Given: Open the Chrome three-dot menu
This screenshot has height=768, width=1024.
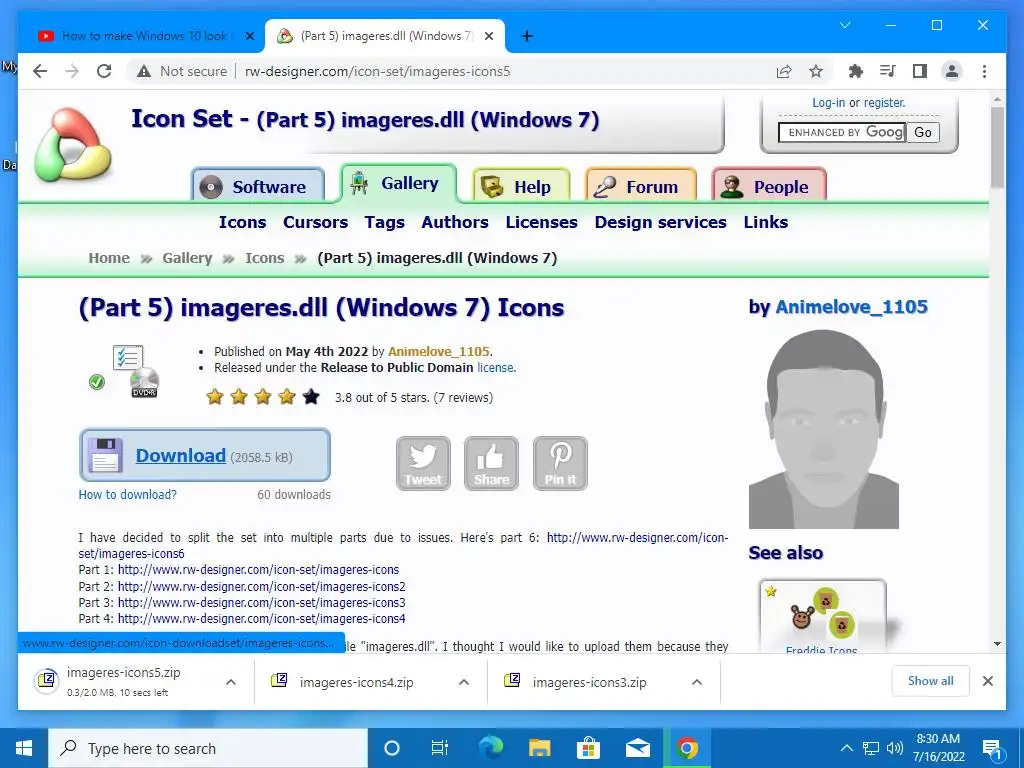Looking at the screenshot, I should point(984,71).
